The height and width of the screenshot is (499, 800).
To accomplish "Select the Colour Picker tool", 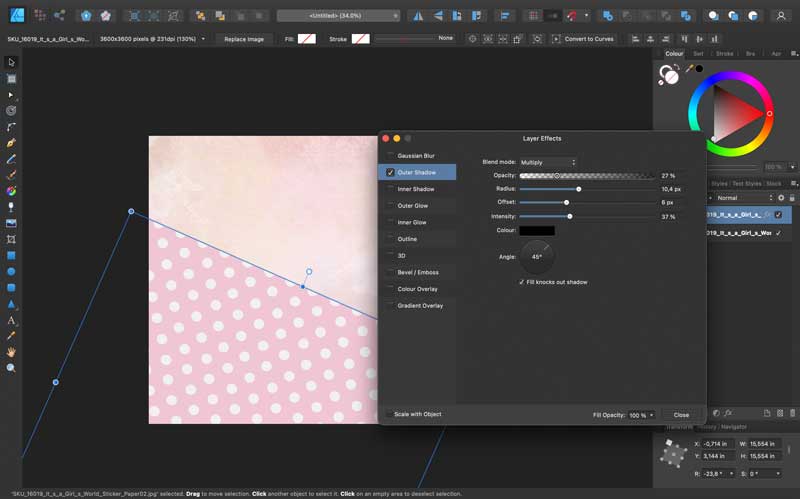I will coord(11,336).
